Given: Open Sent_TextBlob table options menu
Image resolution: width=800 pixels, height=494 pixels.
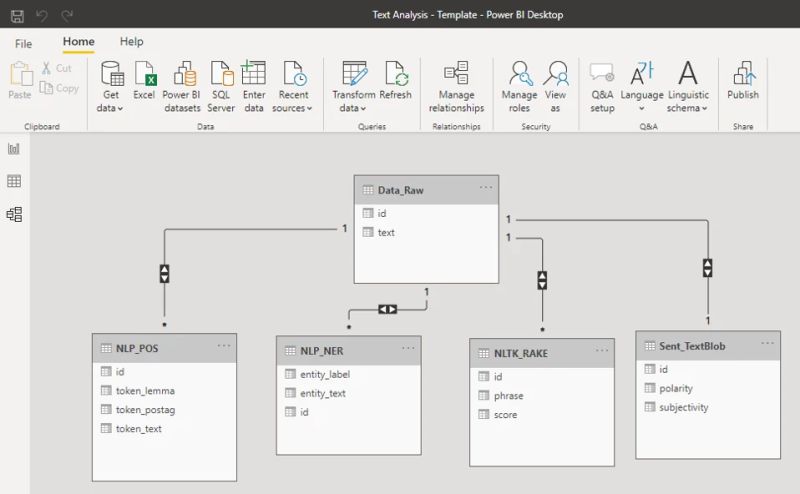Looking at the screenshot, I should pos(767,343).
